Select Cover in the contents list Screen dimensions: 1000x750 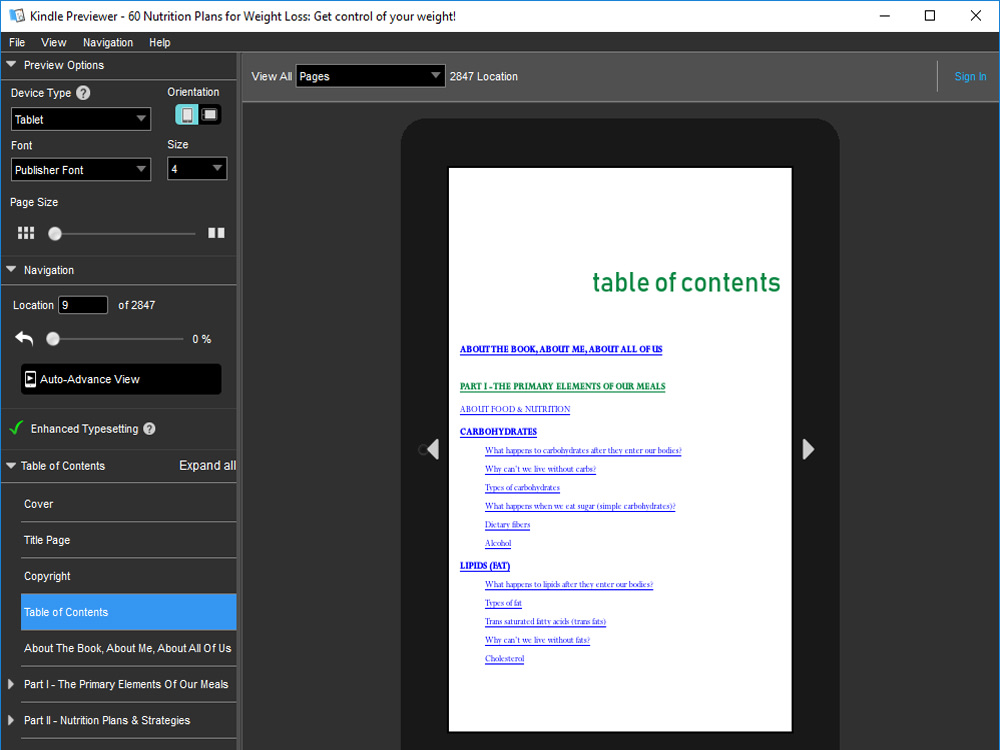pyautogui.click(x=128, y=504)
